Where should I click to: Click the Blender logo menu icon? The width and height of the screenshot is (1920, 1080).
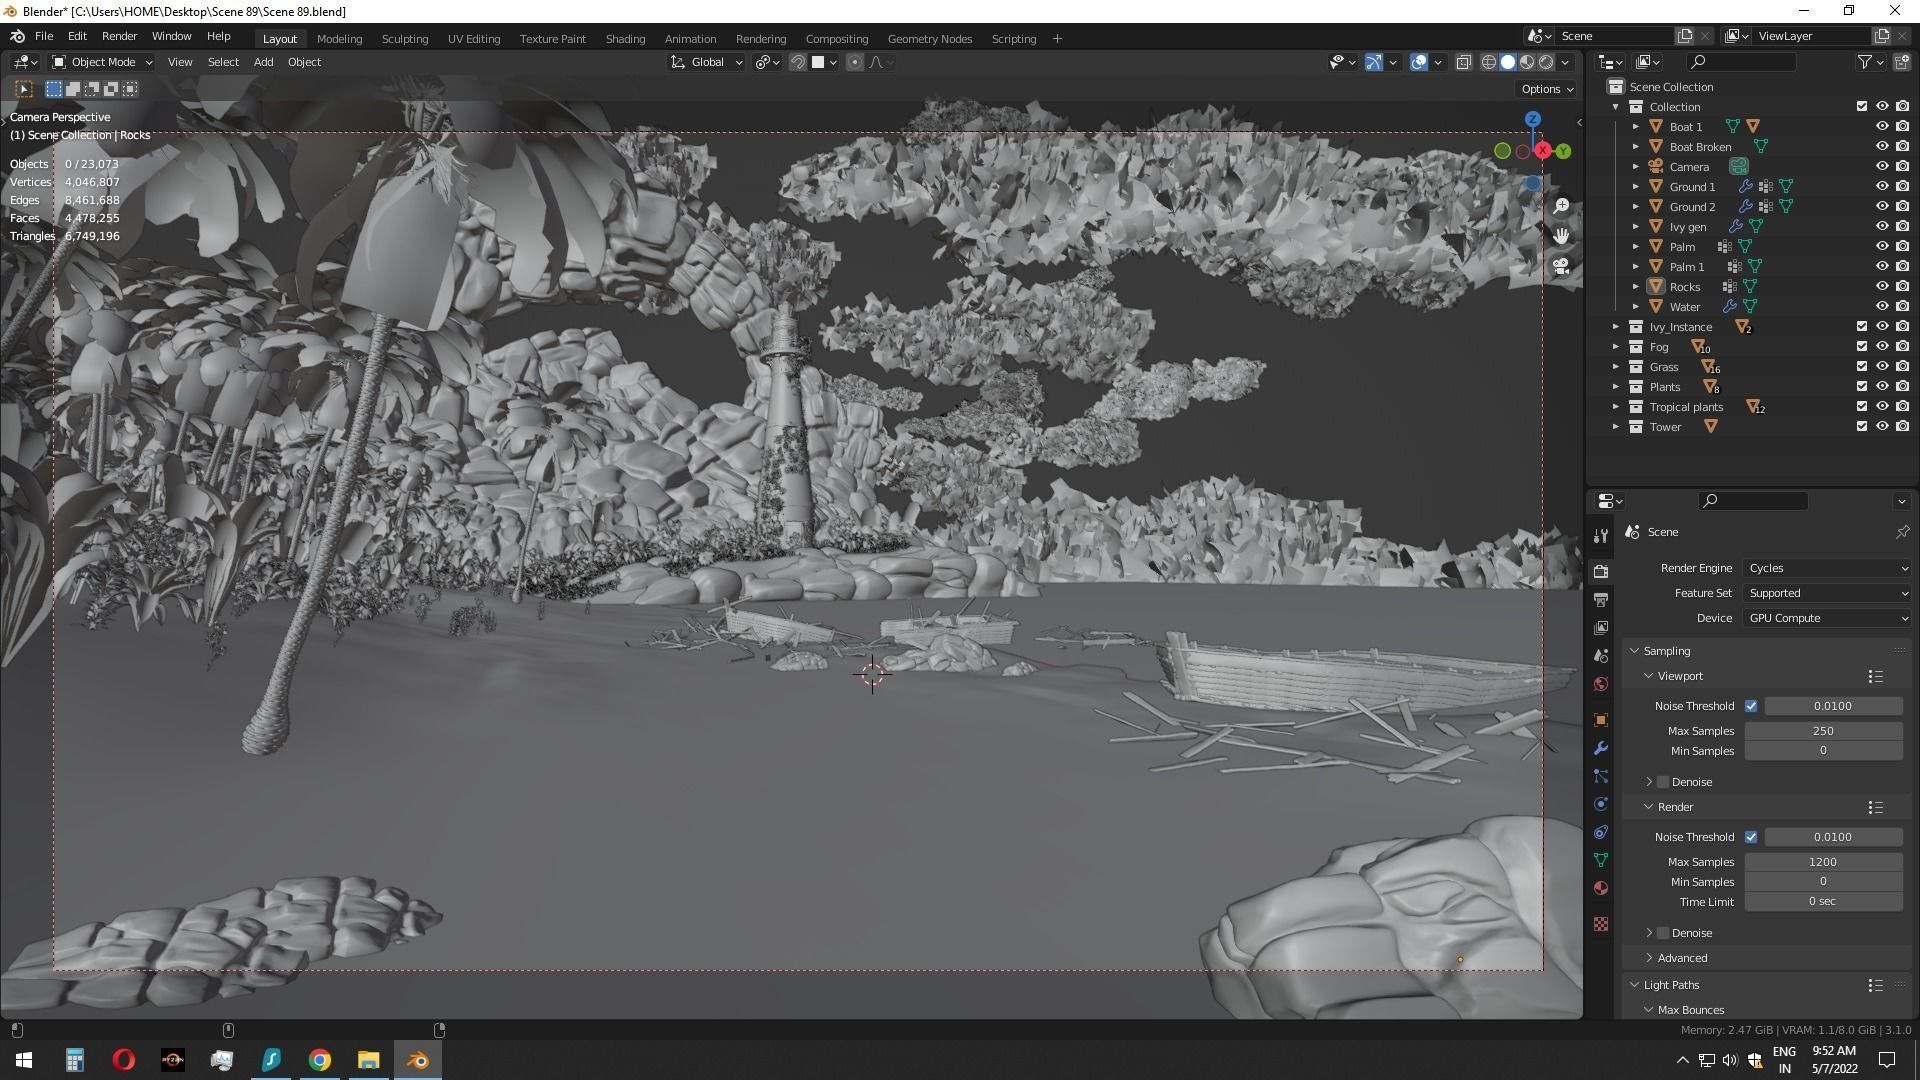[17, 37]
